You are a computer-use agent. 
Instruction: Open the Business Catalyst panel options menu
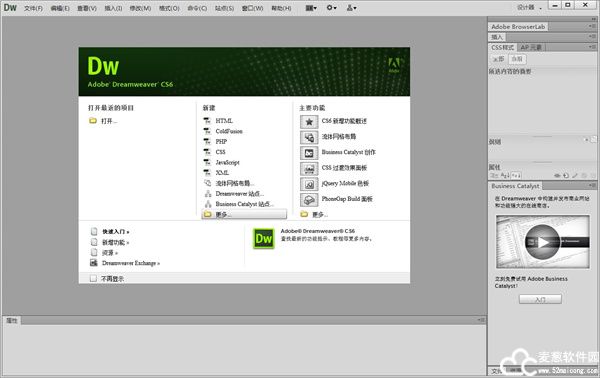click(x=592, y=185)
